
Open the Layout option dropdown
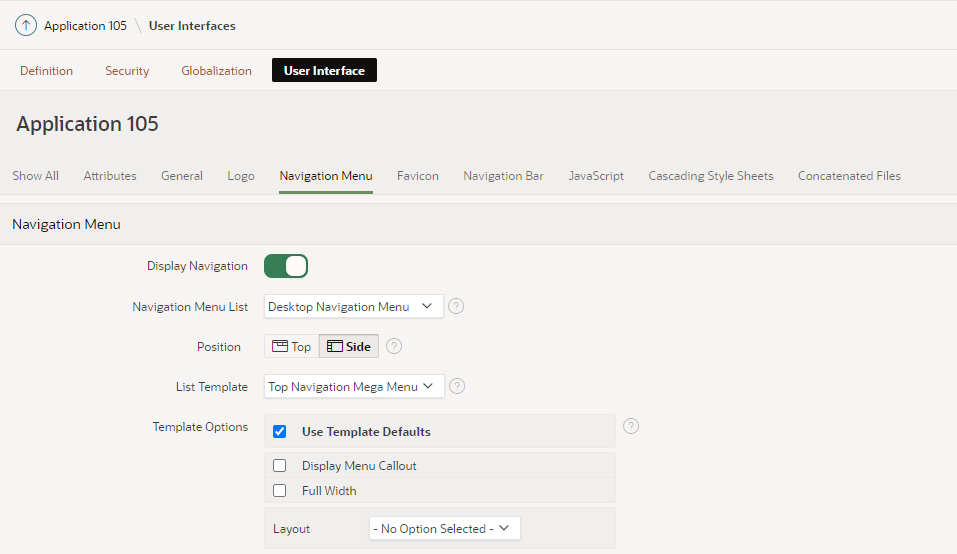(x=444, y=528)
